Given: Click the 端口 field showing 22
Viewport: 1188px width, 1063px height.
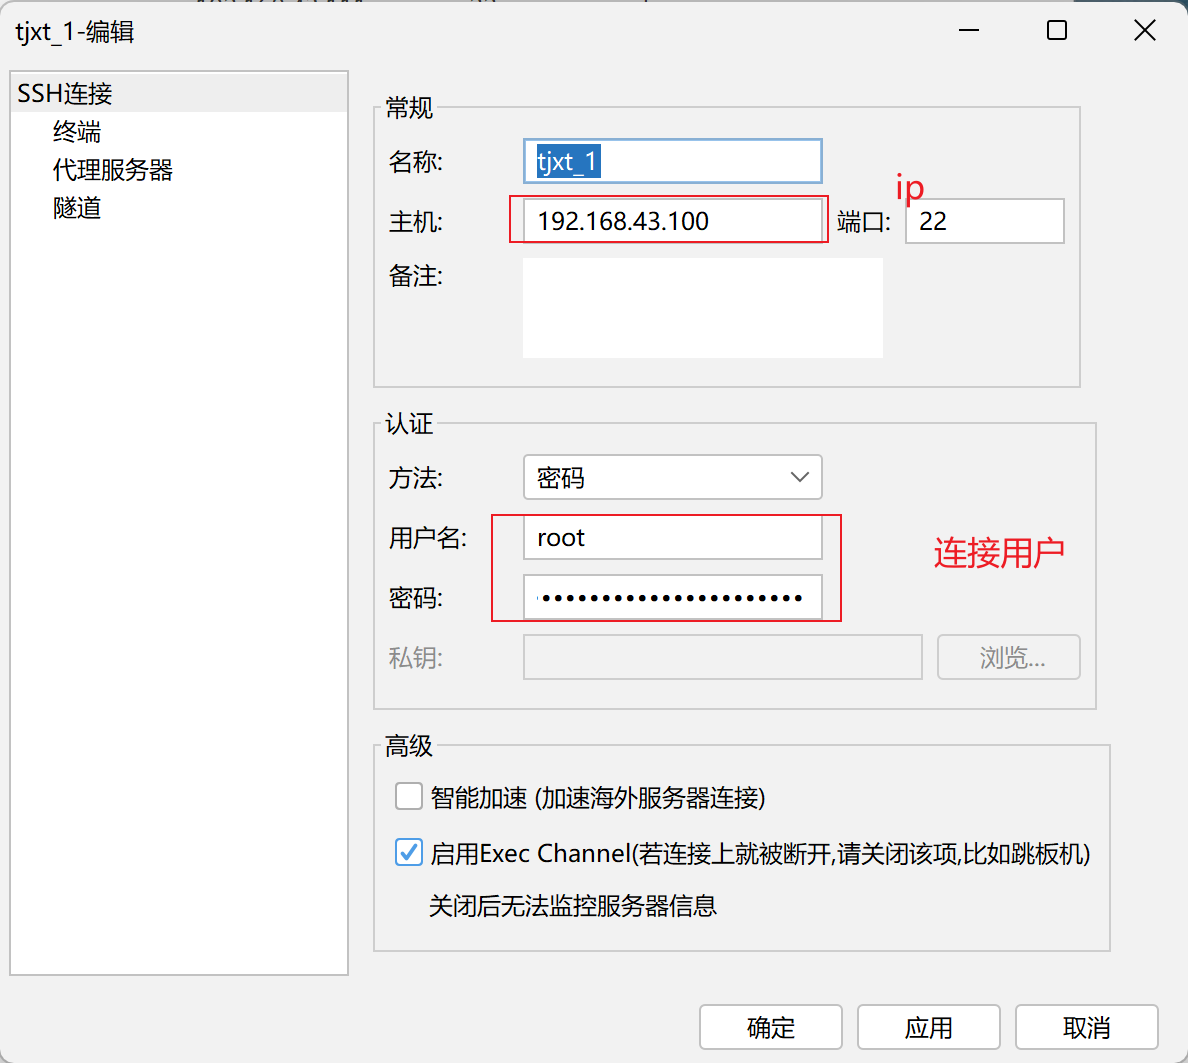Looking at the screenshot, I should pos(984,221).
